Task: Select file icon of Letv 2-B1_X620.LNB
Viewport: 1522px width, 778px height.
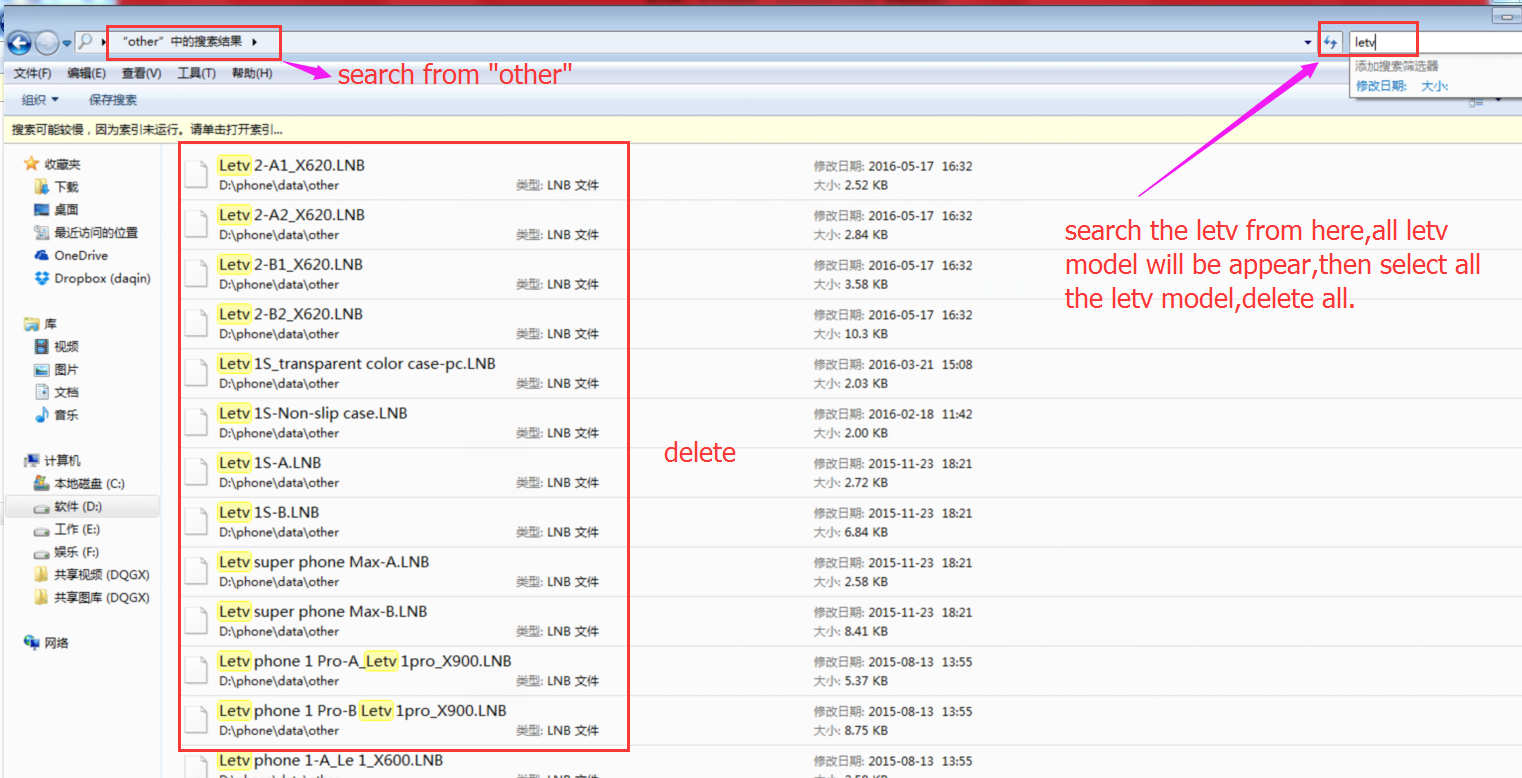Action: tap(197, 274)
